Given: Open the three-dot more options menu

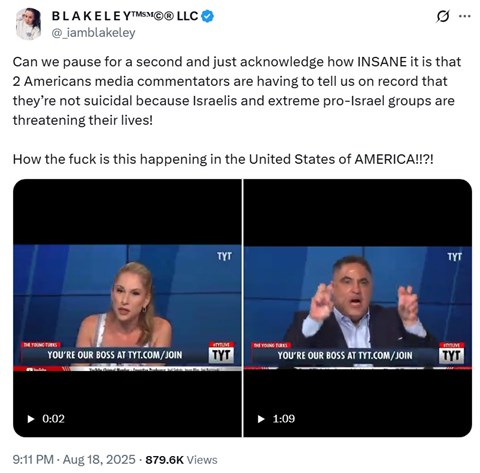Looking at the screenshot, I should click(465, 16).
